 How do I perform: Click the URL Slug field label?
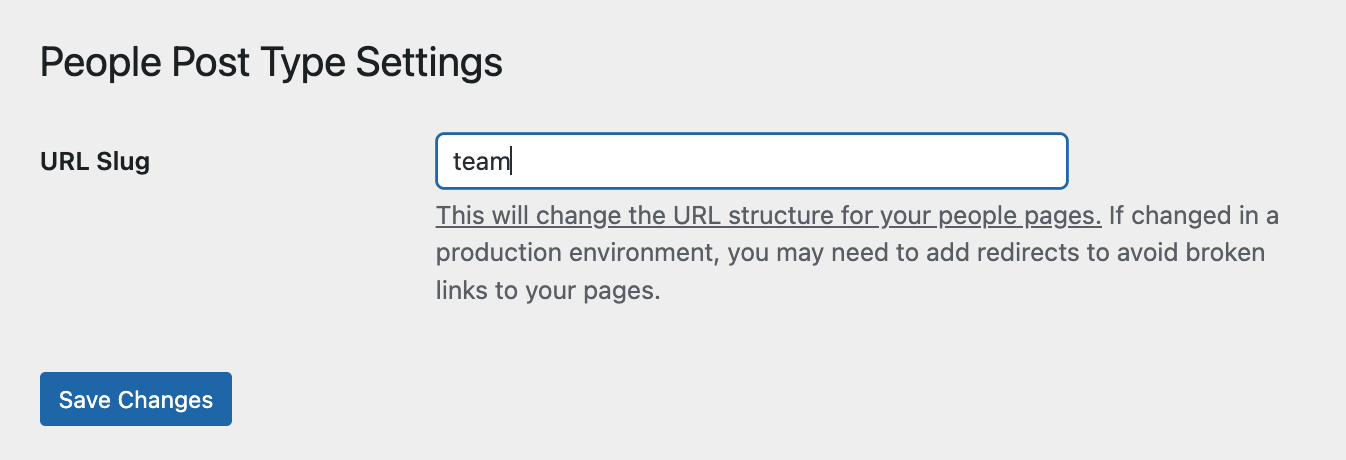[x=95, y=161]
